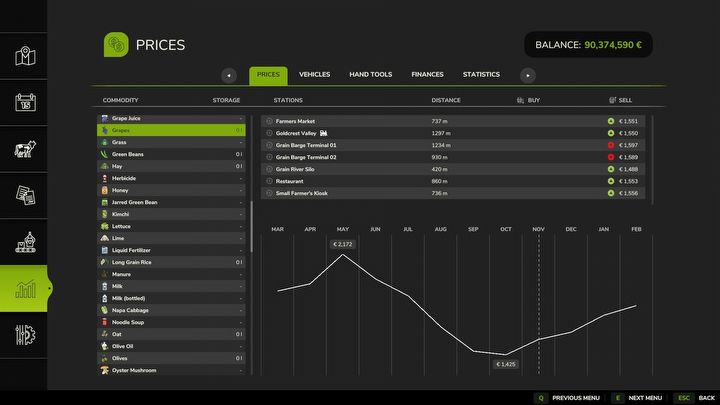Image resolution: width=720 pixels, height=405 pixels.
Task: Select the Olives commodity row
Action: [x=171, y=358]
